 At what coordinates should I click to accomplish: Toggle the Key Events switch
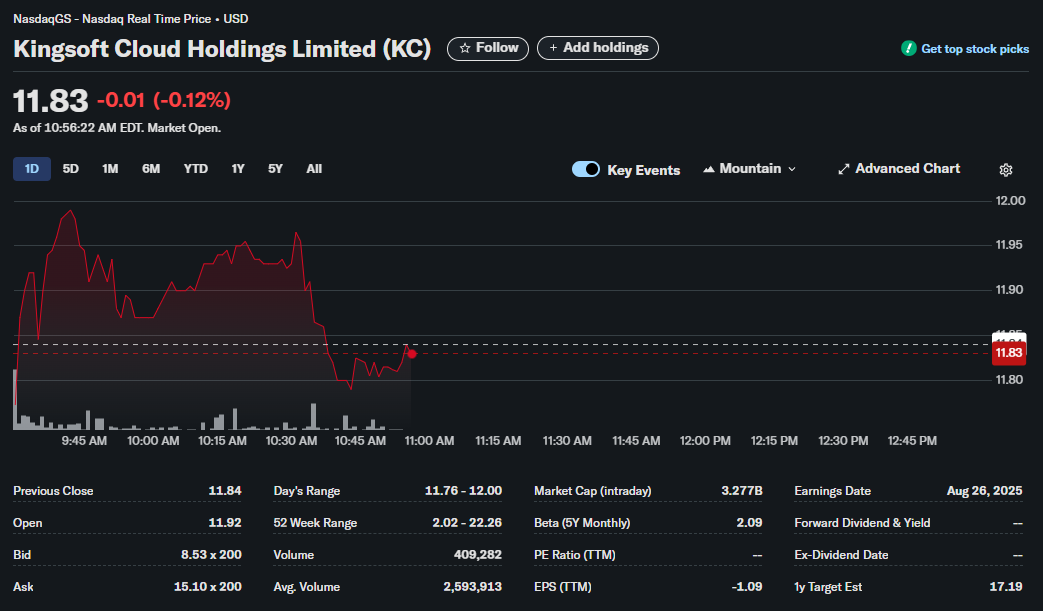coord(585,169)
